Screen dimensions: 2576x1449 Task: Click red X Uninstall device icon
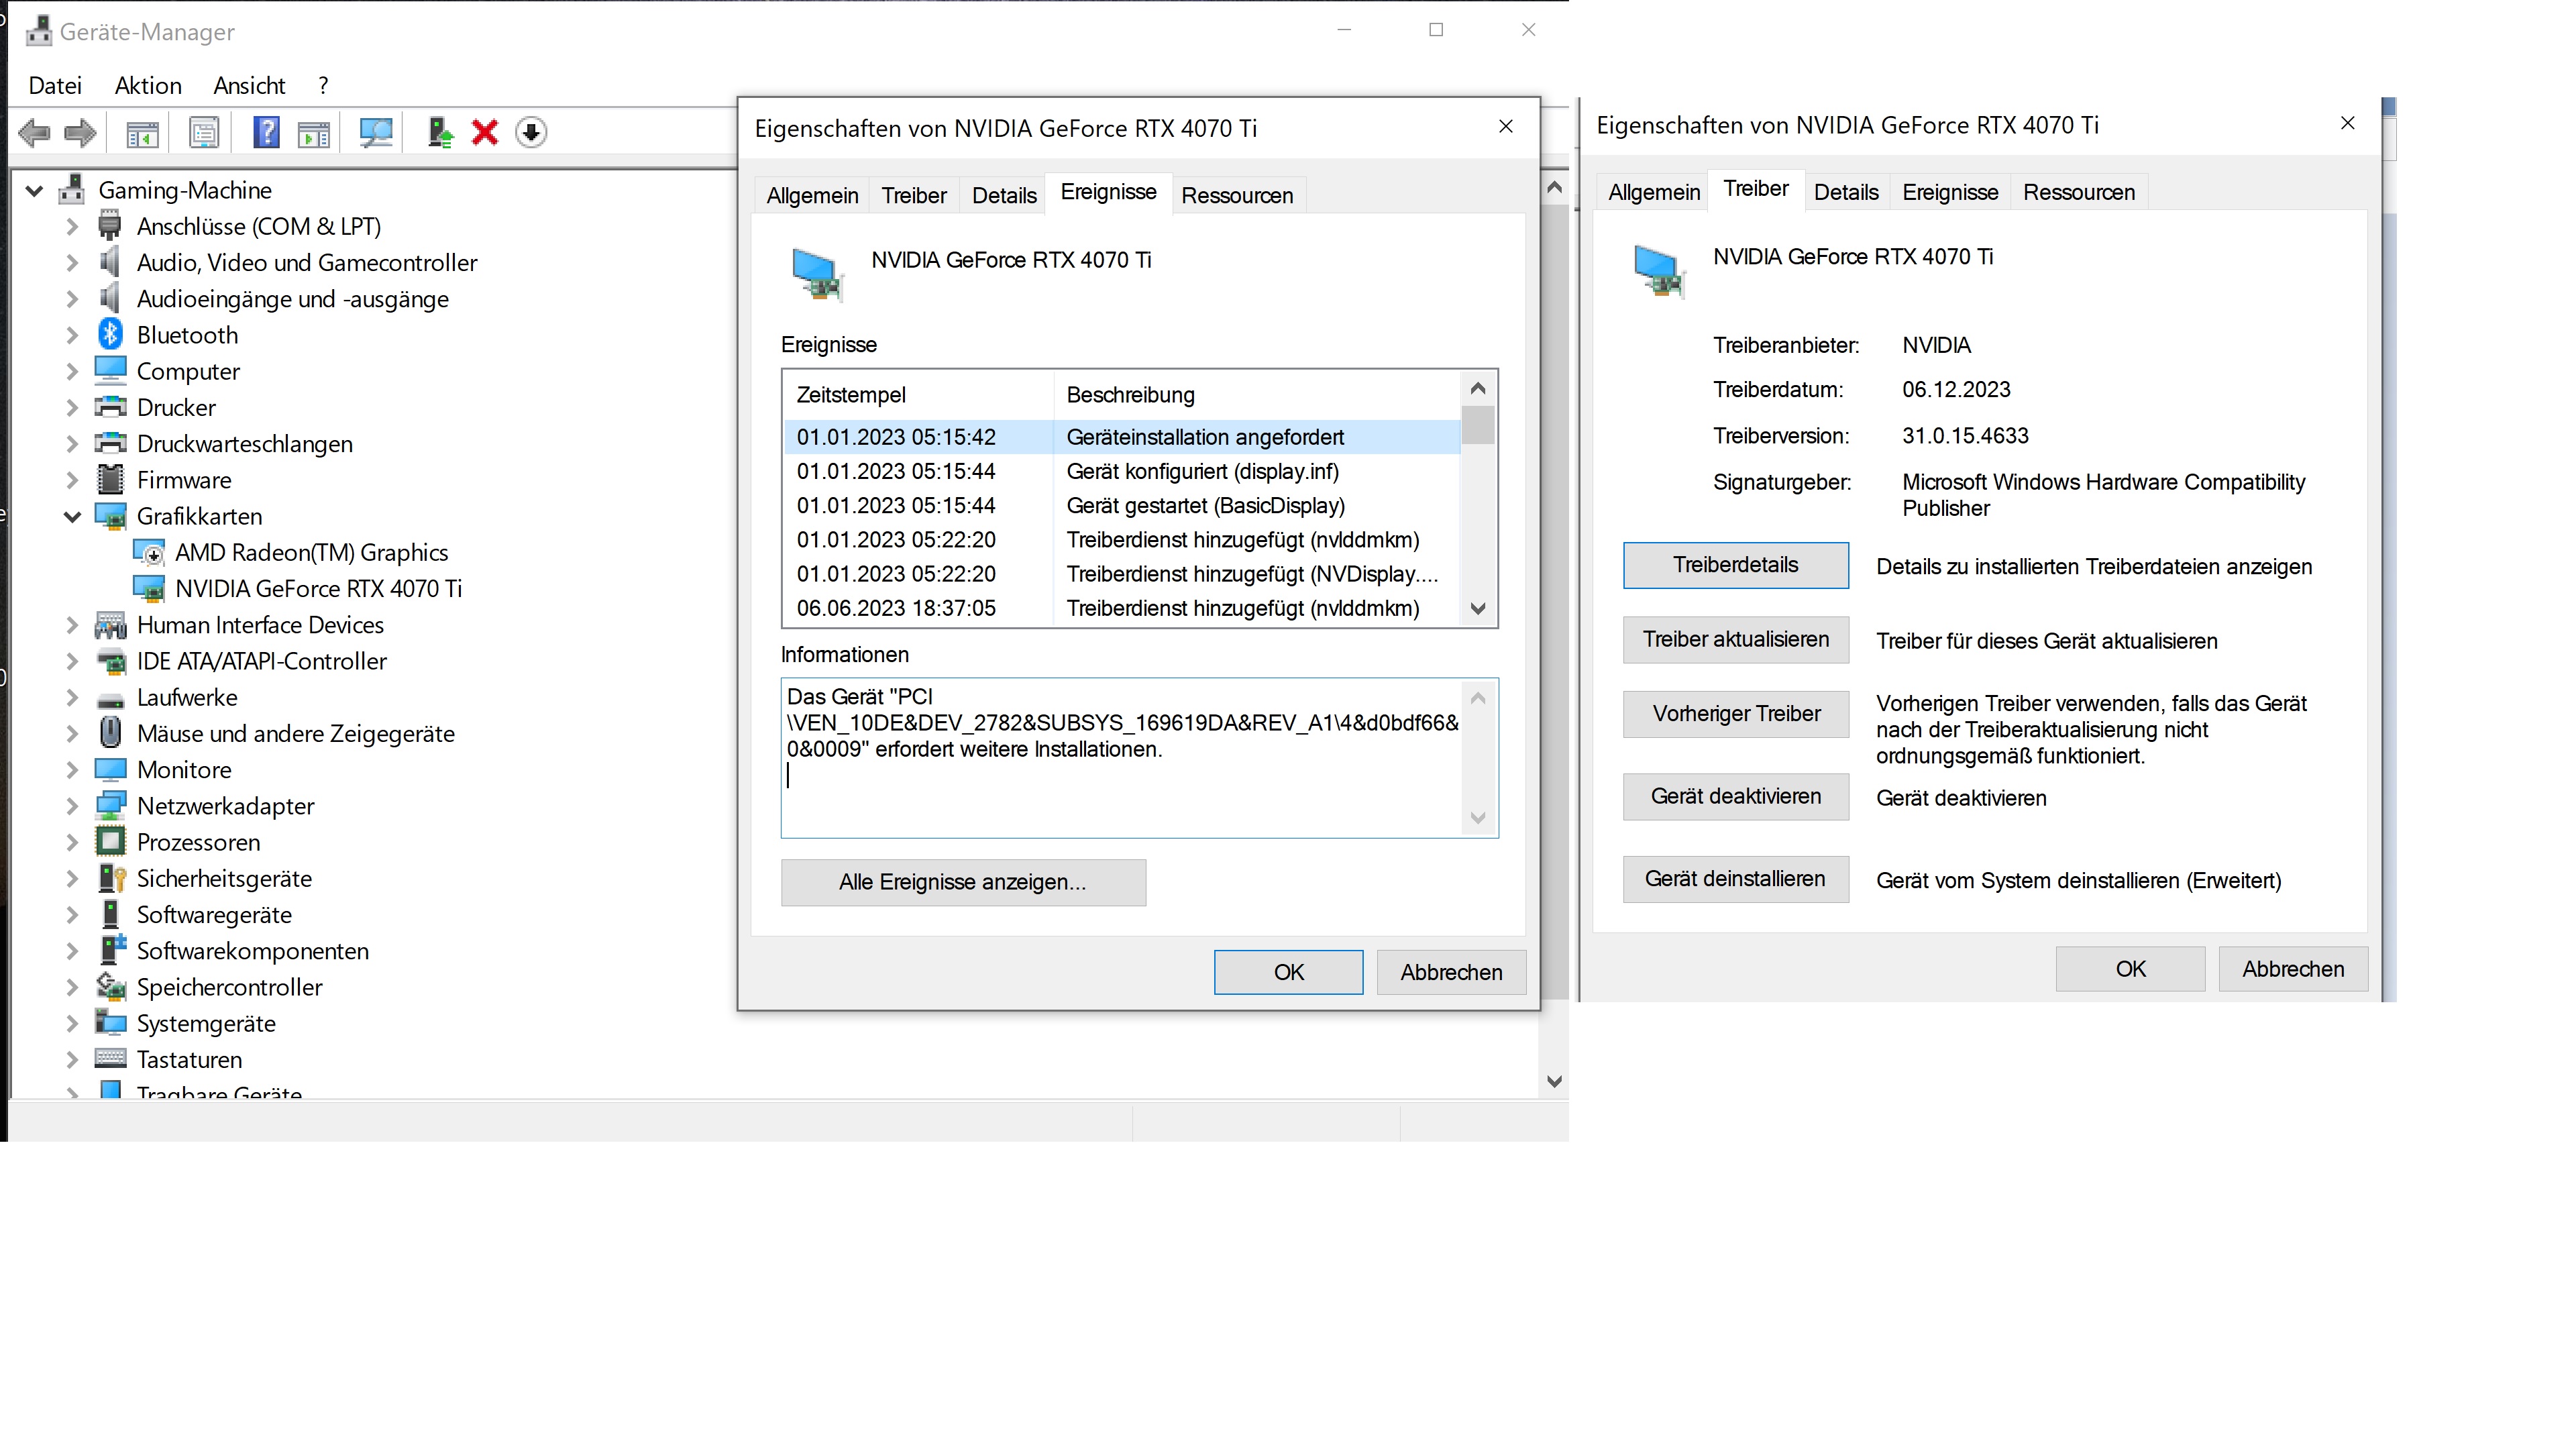click(x=485, y=132)
